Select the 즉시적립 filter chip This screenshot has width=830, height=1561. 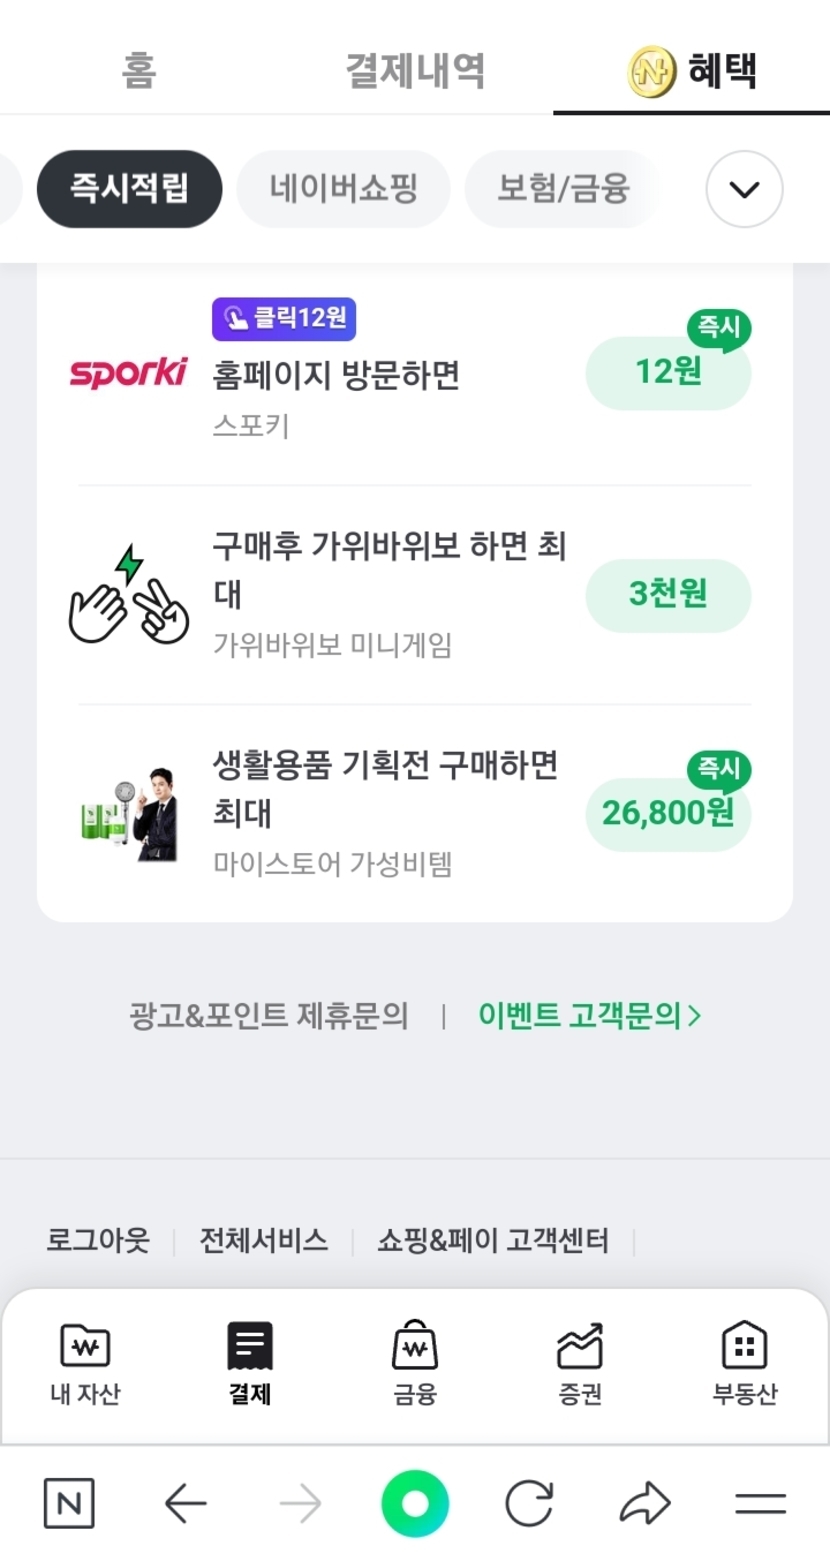[x=129, y=189]
